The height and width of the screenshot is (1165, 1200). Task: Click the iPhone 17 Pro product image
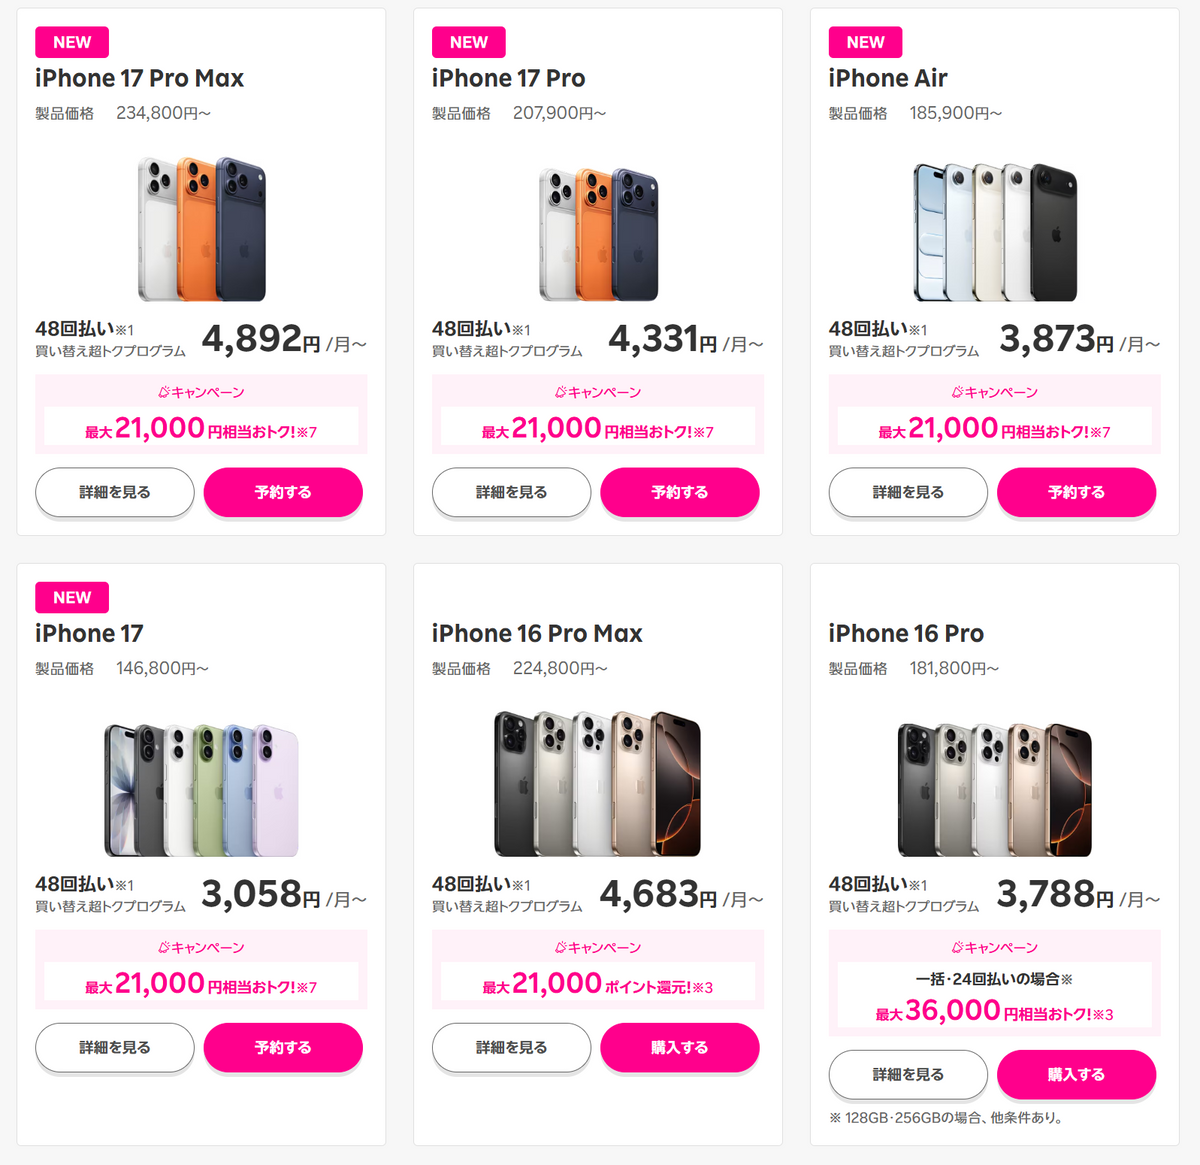pyautogui.click(x=598, y=234)
